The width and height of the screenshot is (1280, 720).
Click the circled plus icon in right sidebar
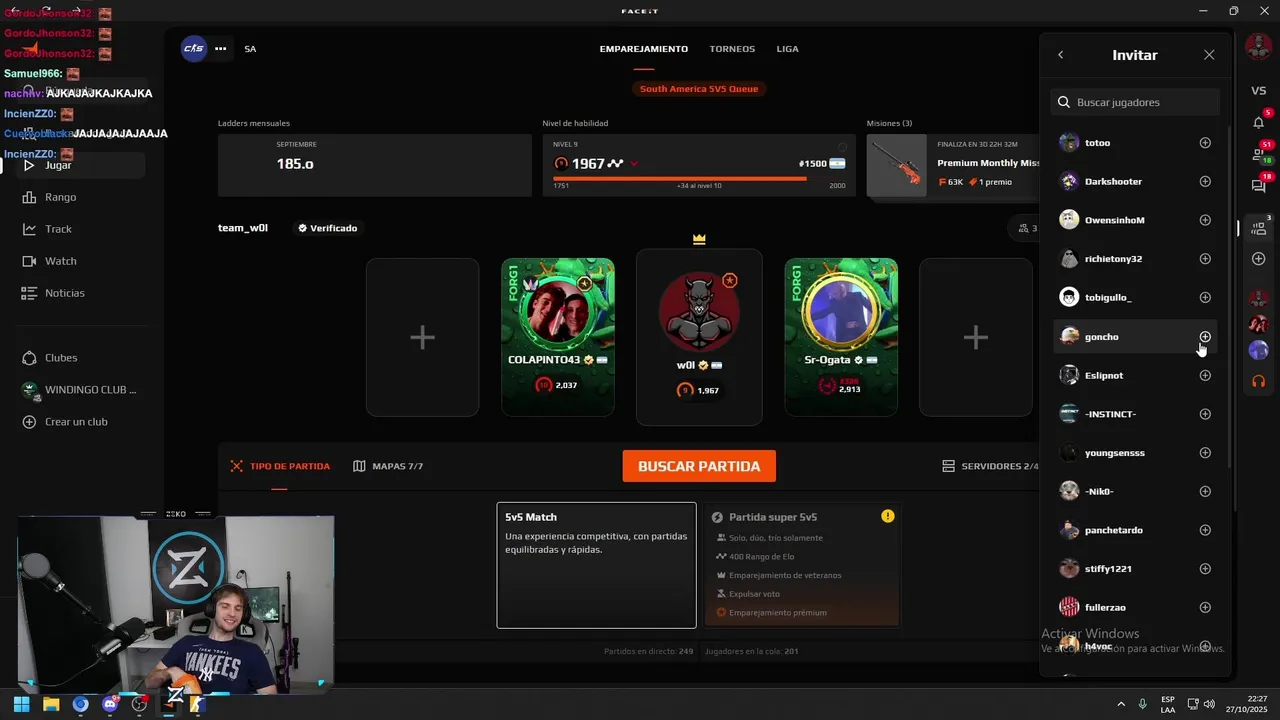click(x=1259, y=259)
